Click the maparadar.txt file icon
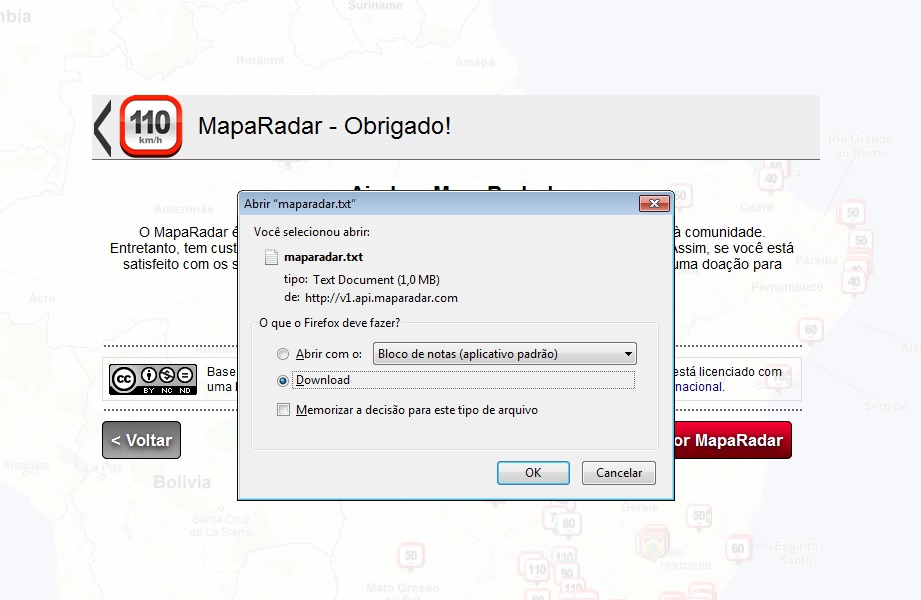 coord(271,257)
